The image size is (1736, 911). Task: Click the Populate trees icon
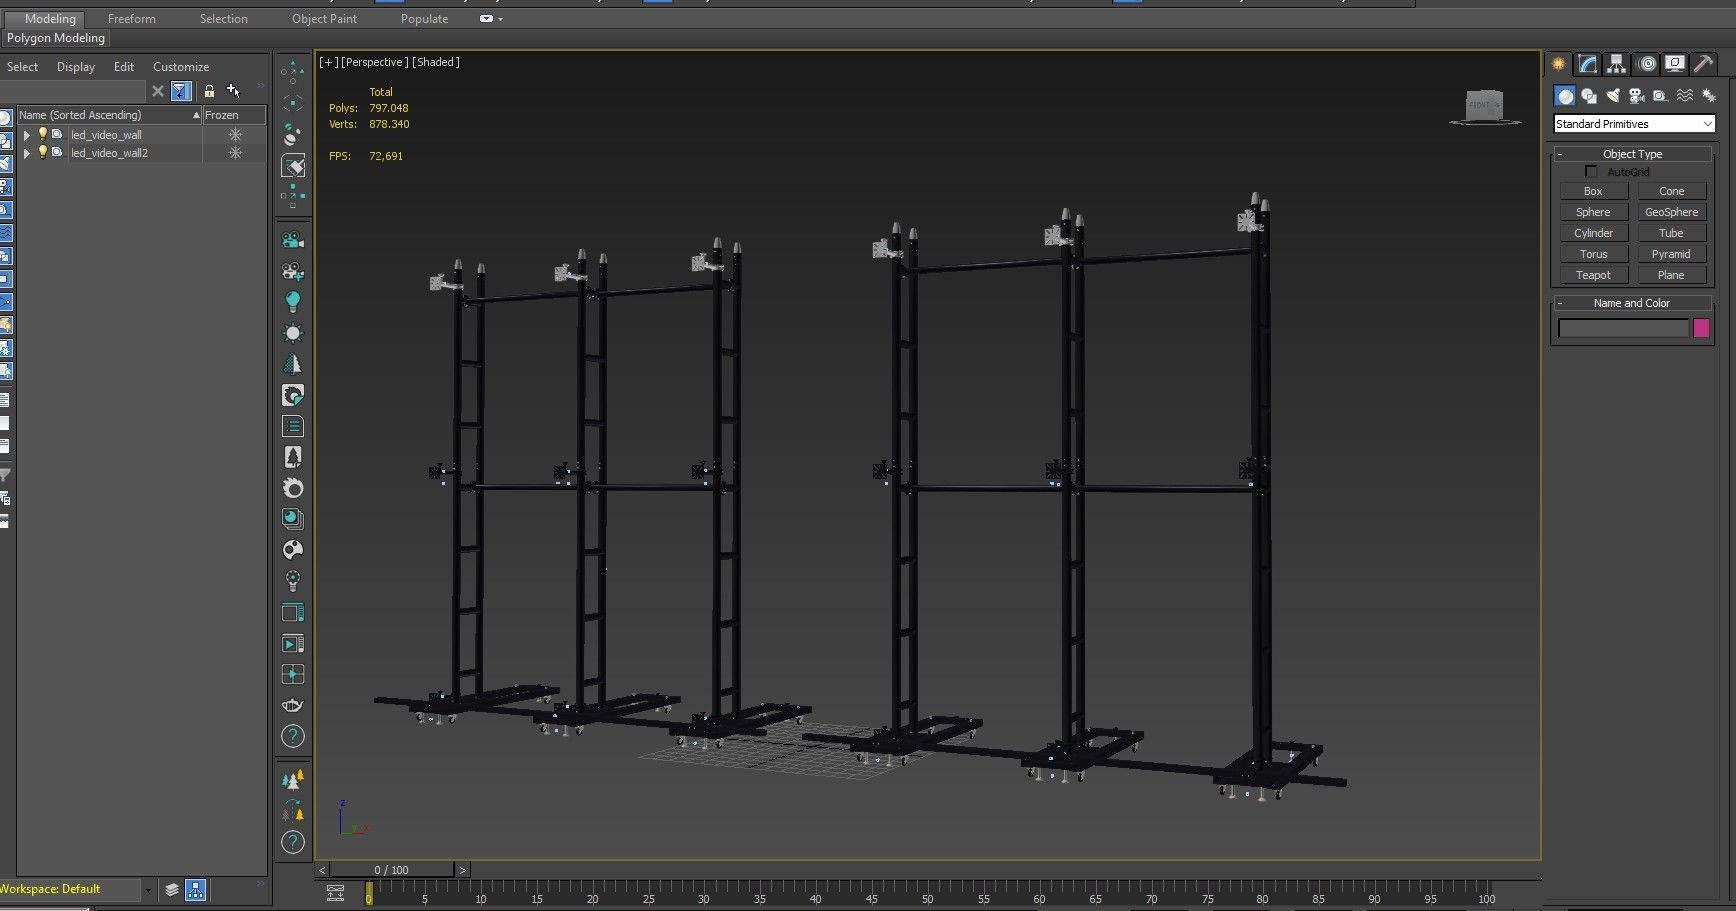point(293,780)
